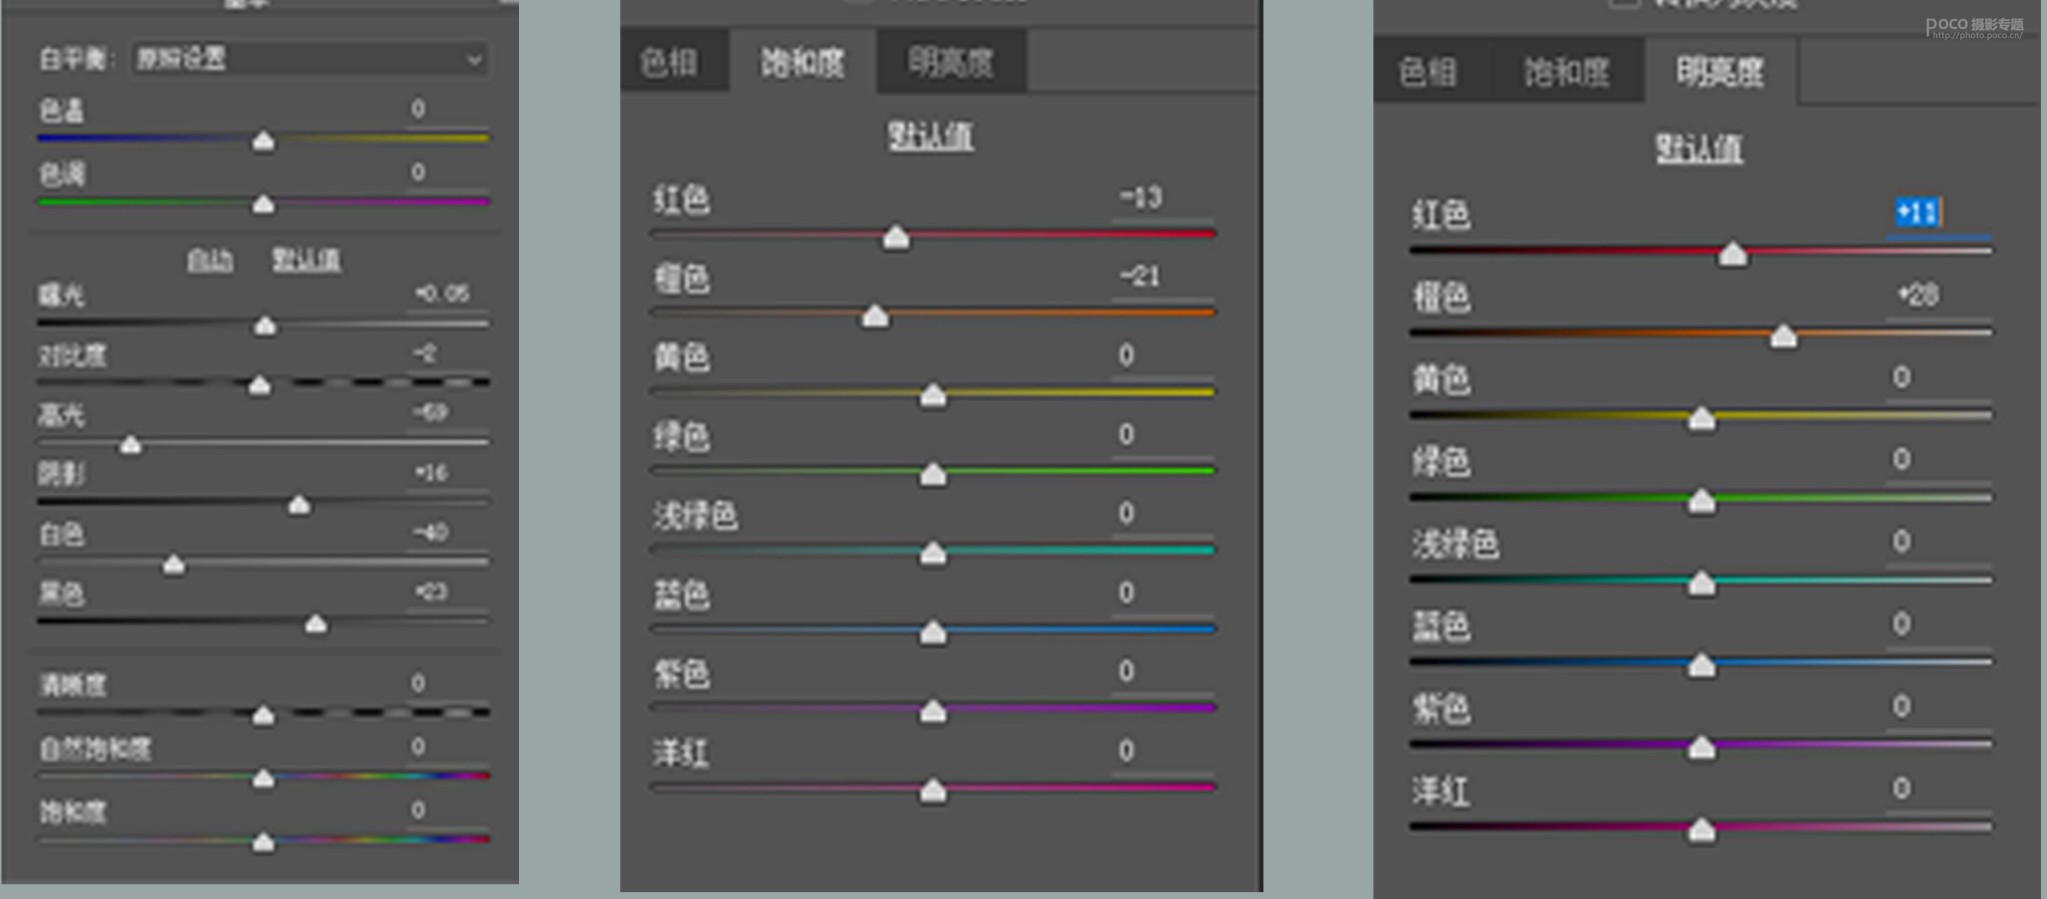2047x899 pixels.
Task: Click the 曝光 exposure value field
Action: tap(442, 293)
